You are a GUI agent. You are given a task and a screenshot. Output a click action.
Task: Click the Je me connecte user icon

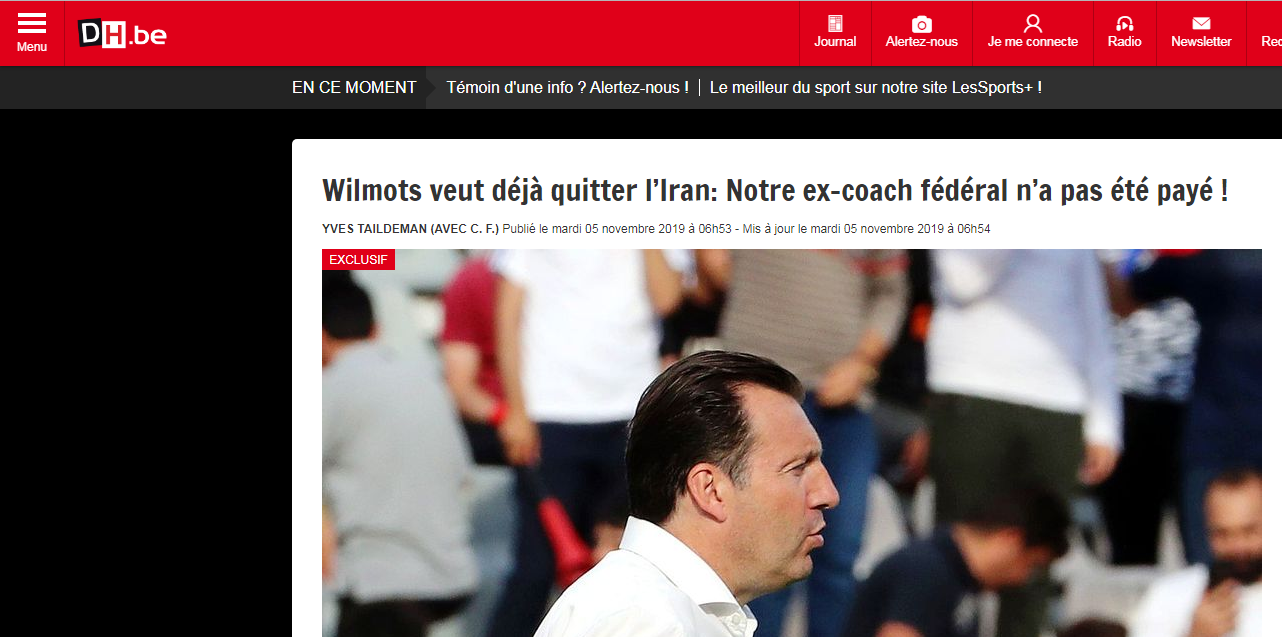(1033, 23)
